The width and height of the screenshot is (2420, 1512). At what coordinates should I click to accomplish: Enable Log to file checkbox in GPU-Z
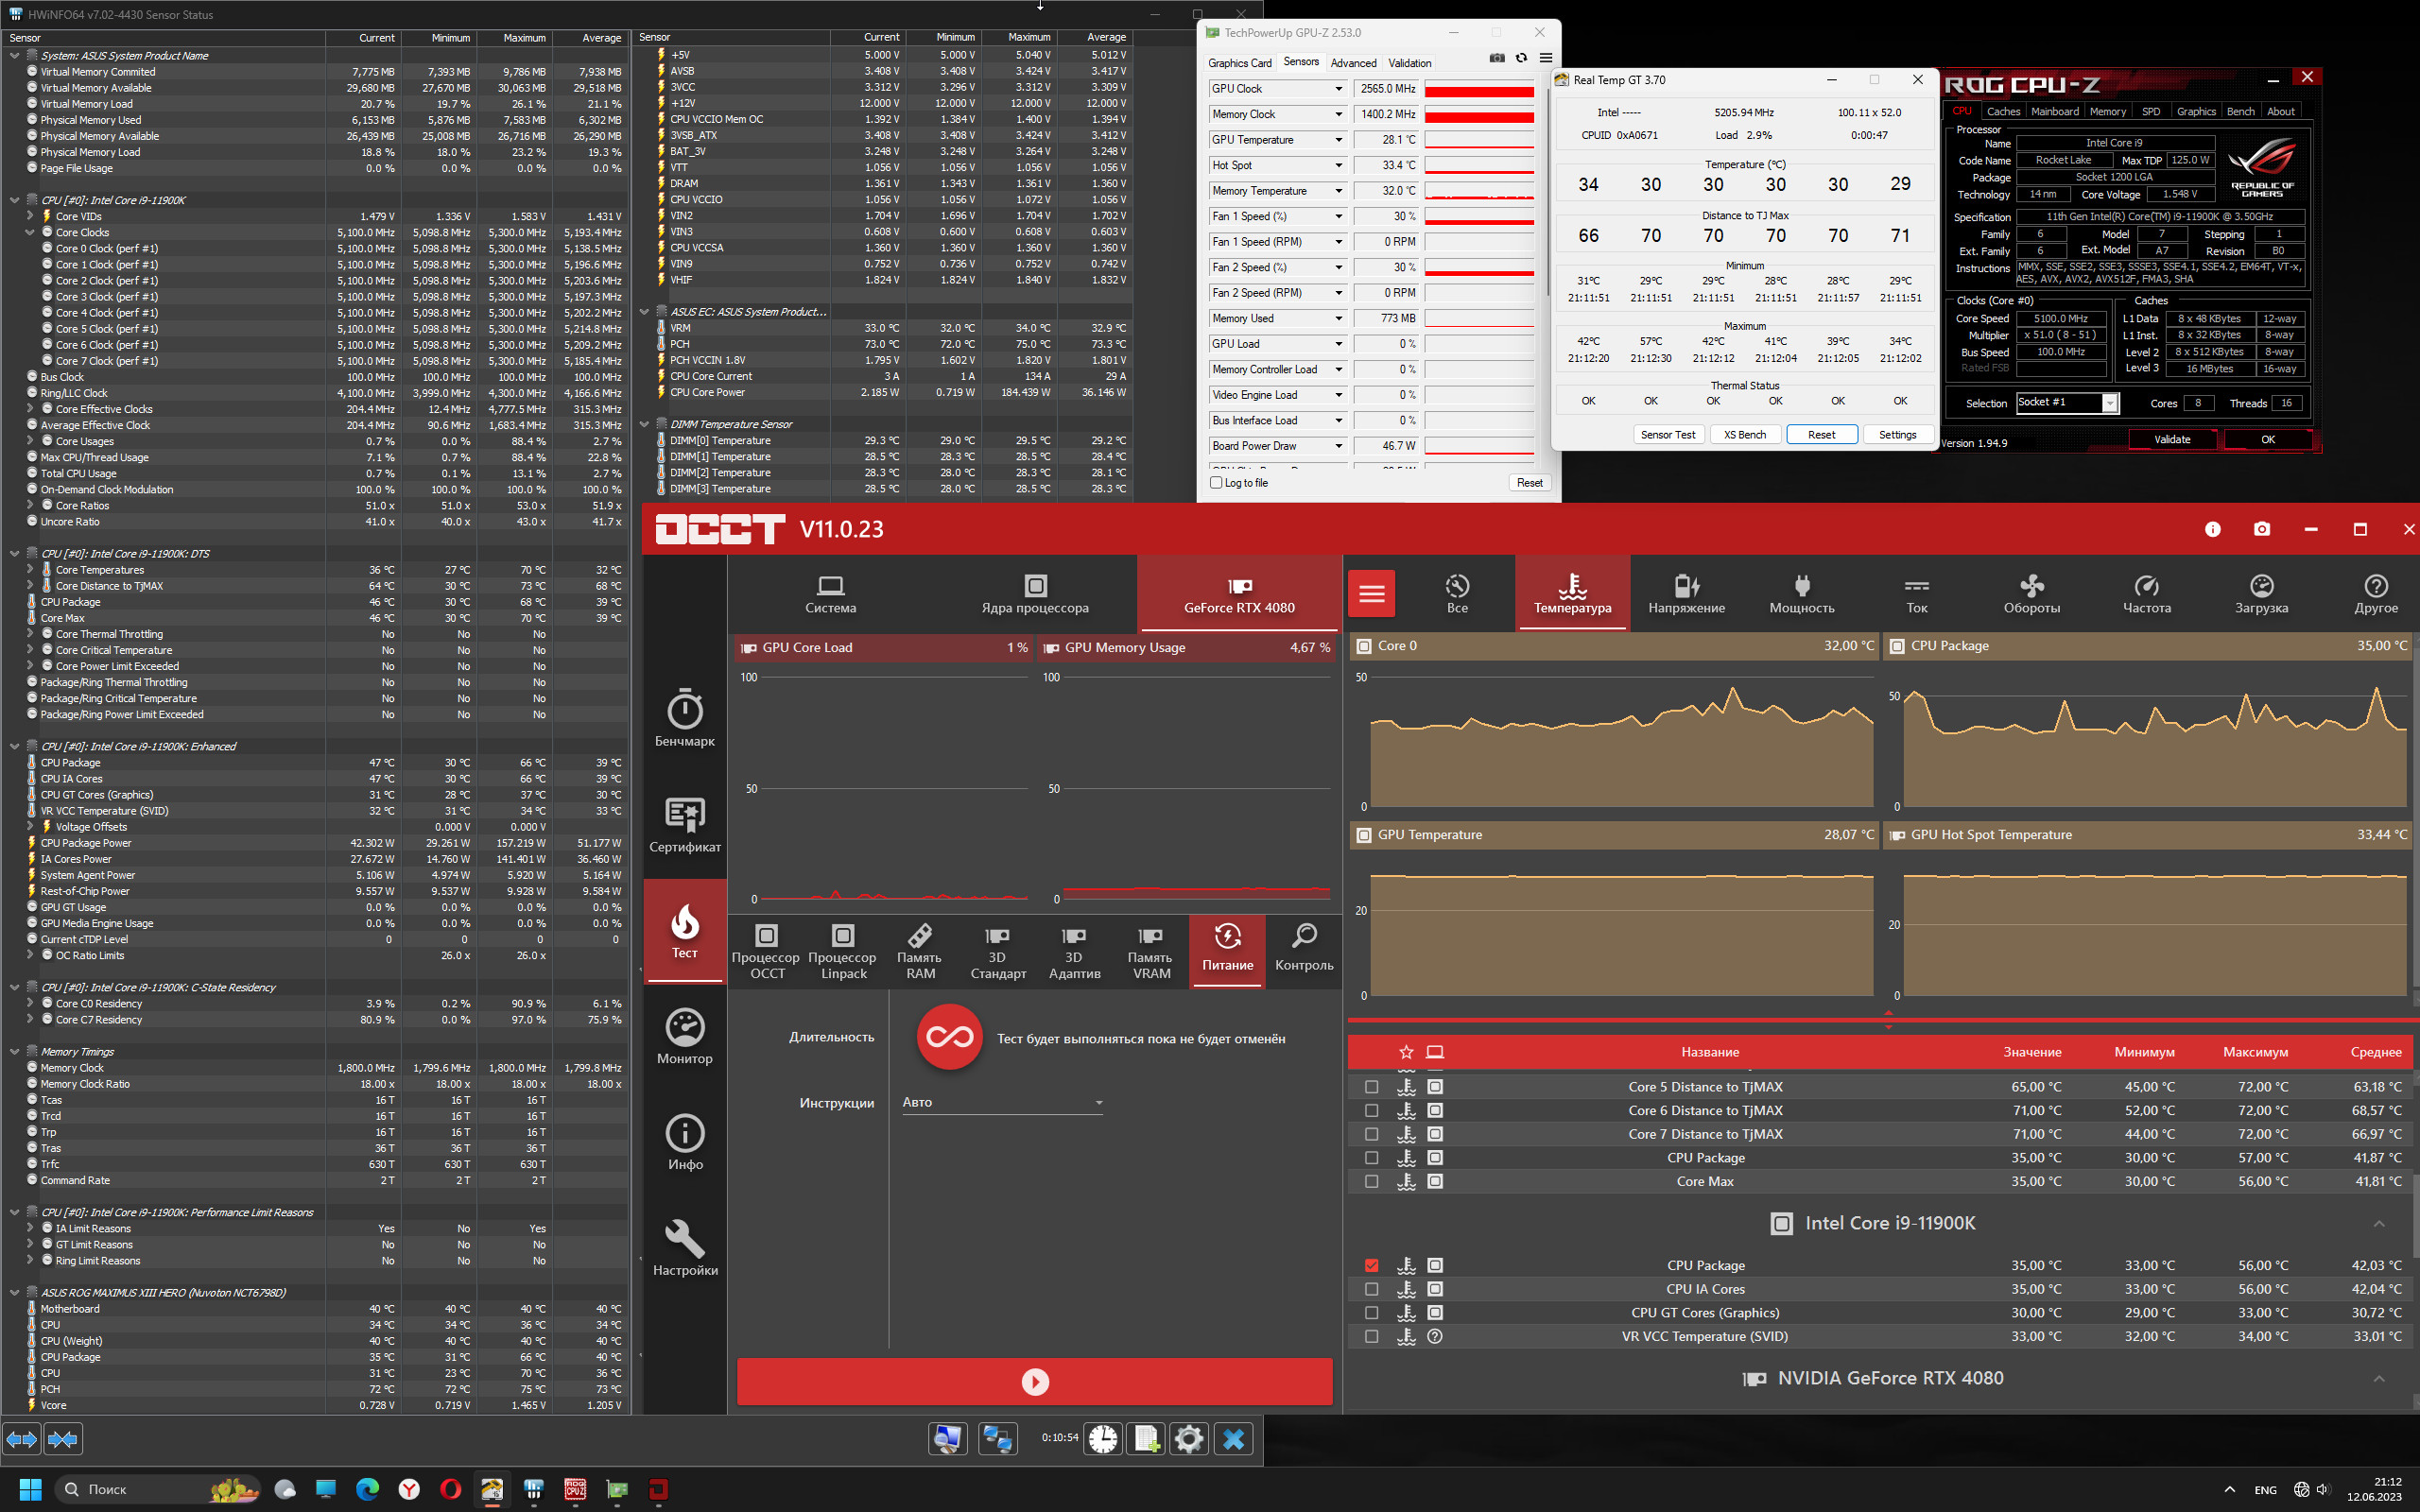point(1216,483)
